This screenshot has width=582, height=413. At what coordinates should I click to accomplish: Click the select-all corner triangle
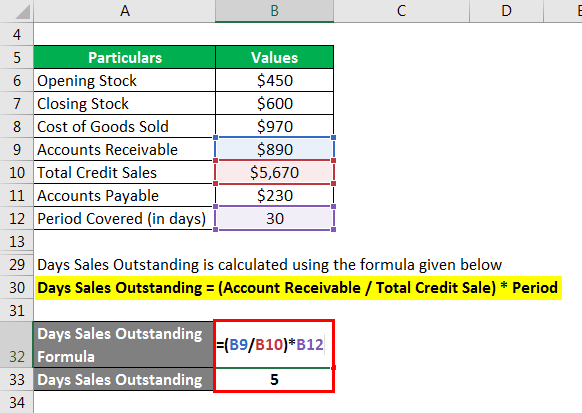pos(22,12)
